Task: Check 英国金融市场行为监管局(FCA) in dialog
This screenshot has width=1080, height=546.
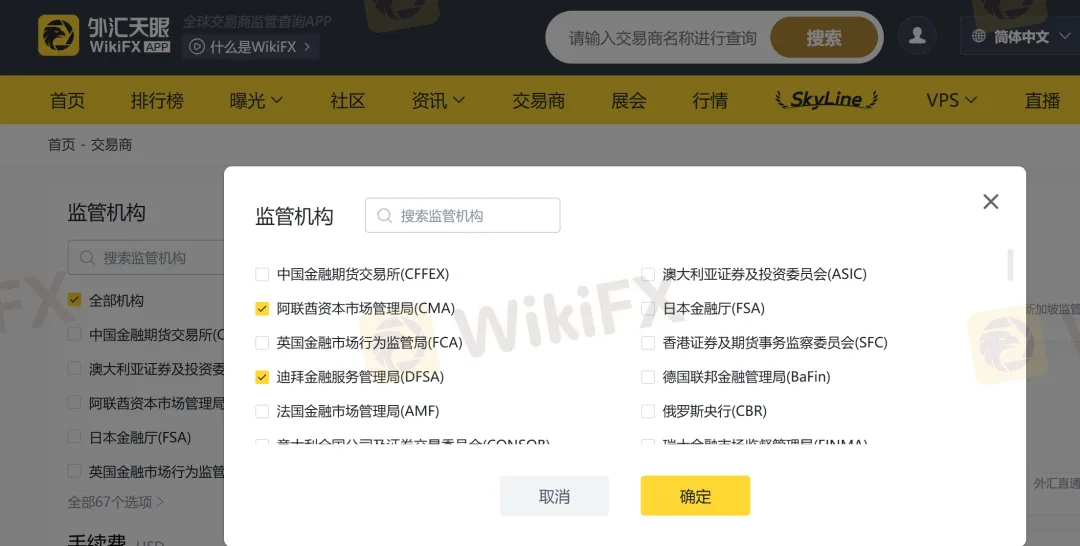Action: [x=262, y=343]
